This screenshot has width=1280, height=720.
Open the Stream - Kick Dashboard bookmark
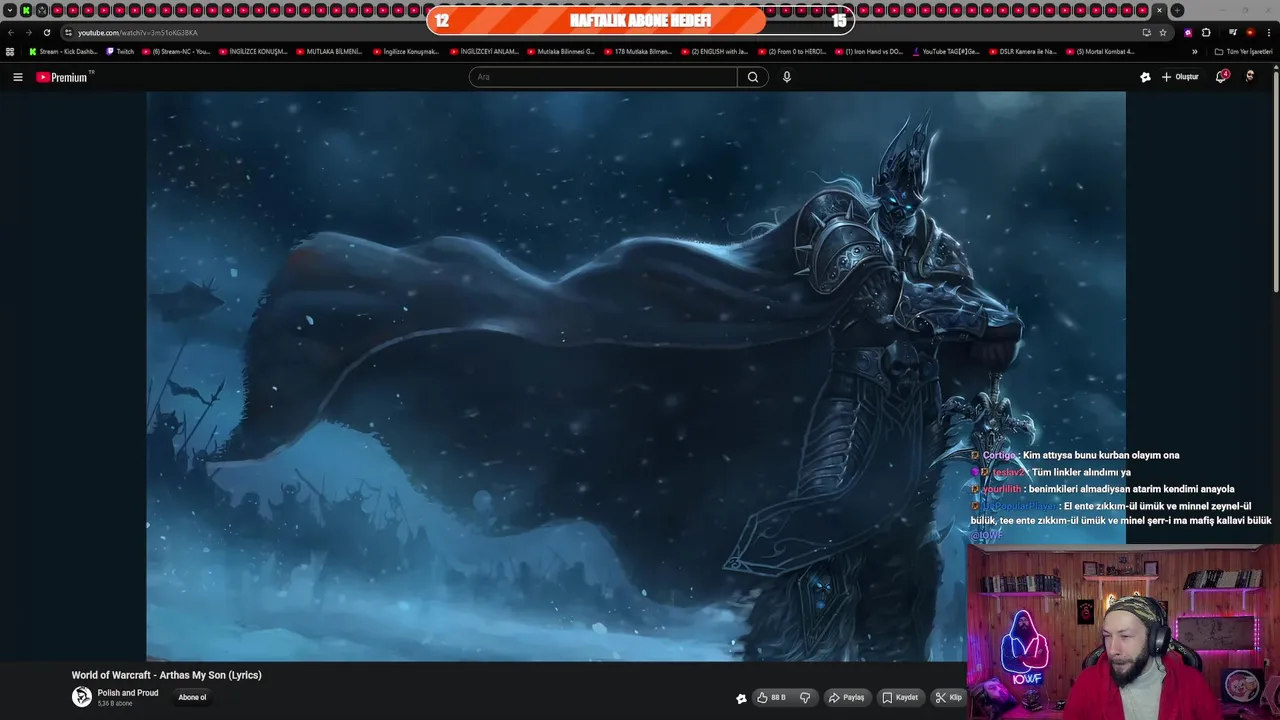point(63,51)
